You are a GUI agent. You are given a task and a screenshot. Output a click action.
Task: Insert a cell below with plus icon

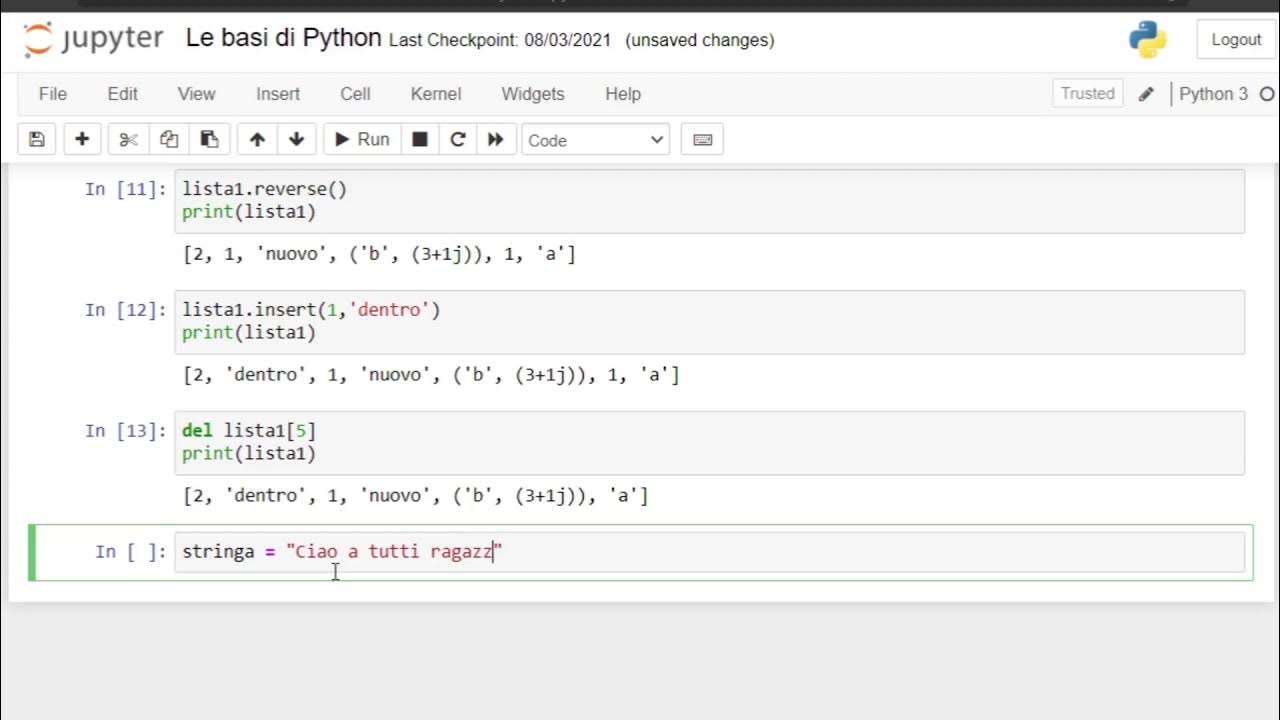[82, 140]
